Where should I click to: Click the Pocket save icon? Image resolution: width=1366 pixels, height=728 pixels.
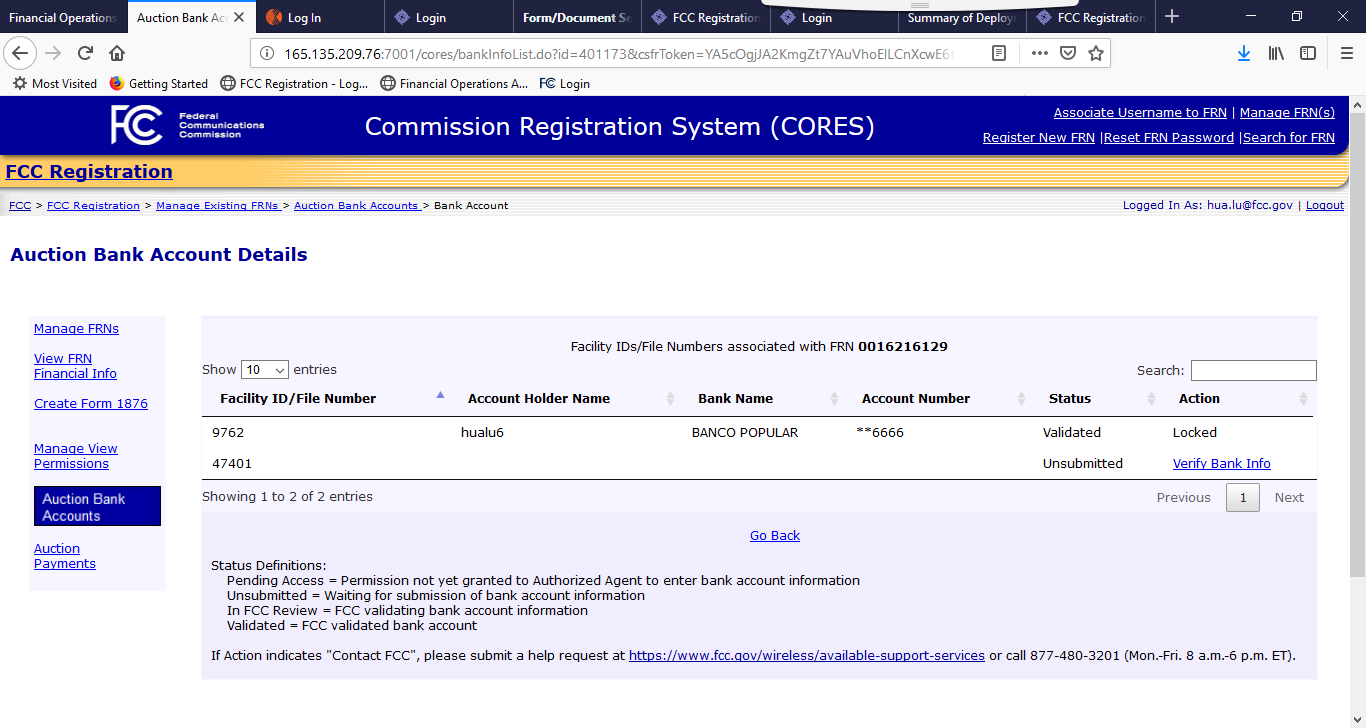(x=1068, y=53)
